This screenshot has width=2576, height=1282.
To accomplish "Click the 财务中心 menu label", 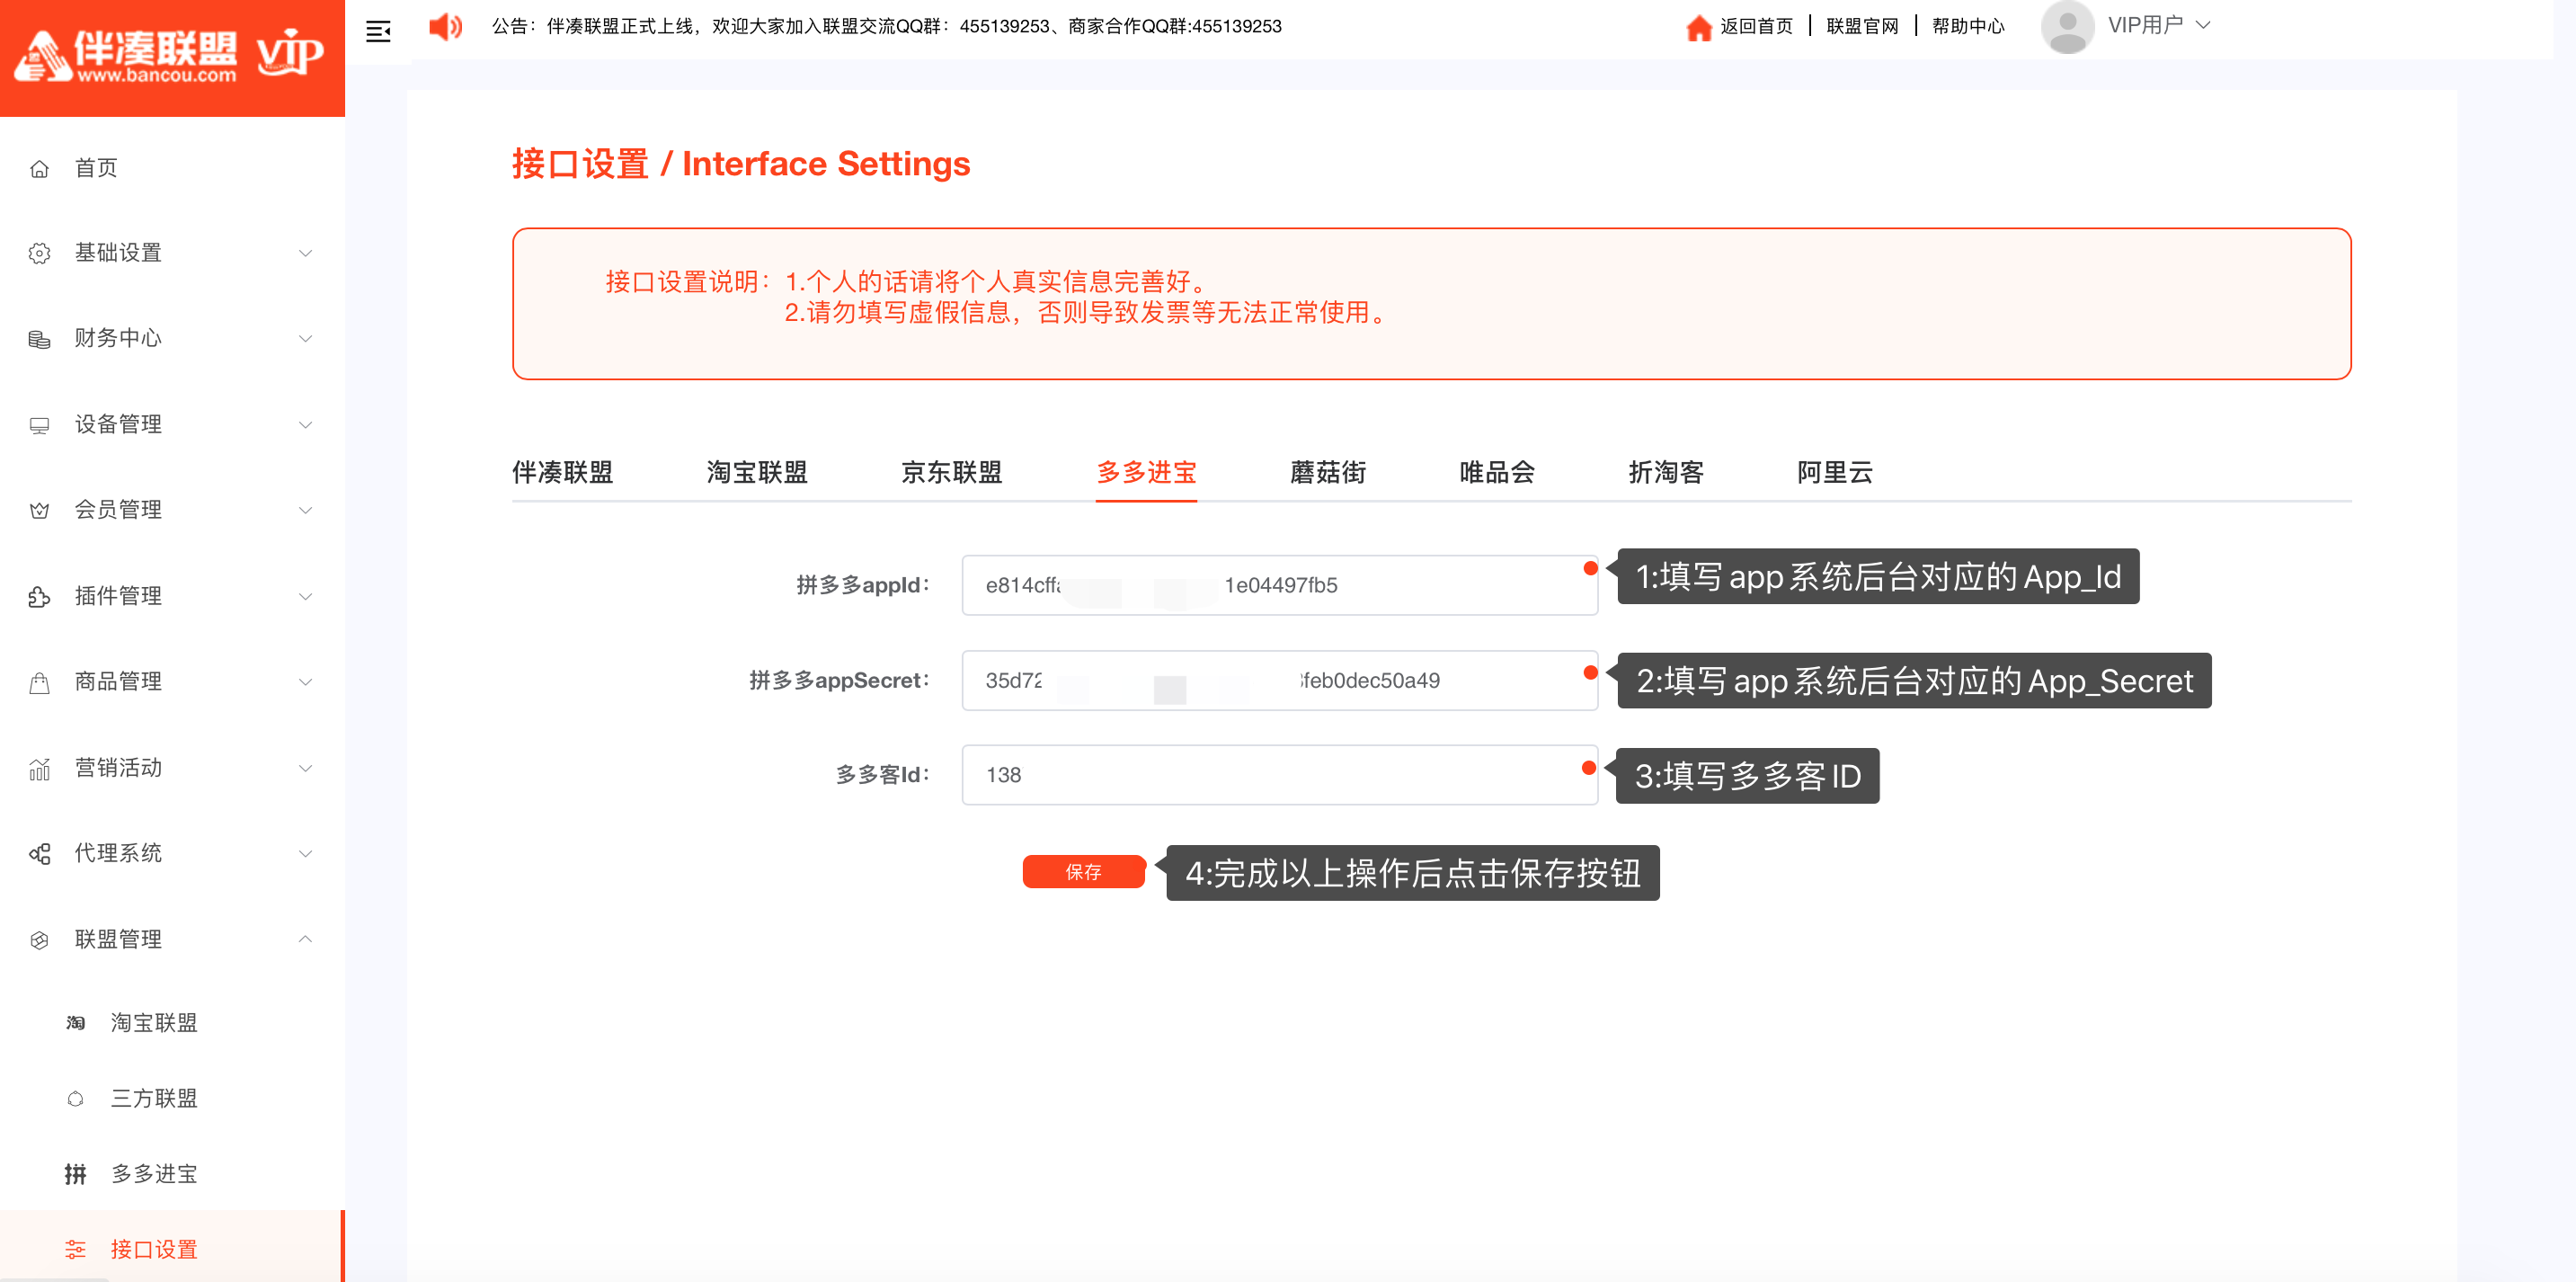I will [x=118, y=339].
